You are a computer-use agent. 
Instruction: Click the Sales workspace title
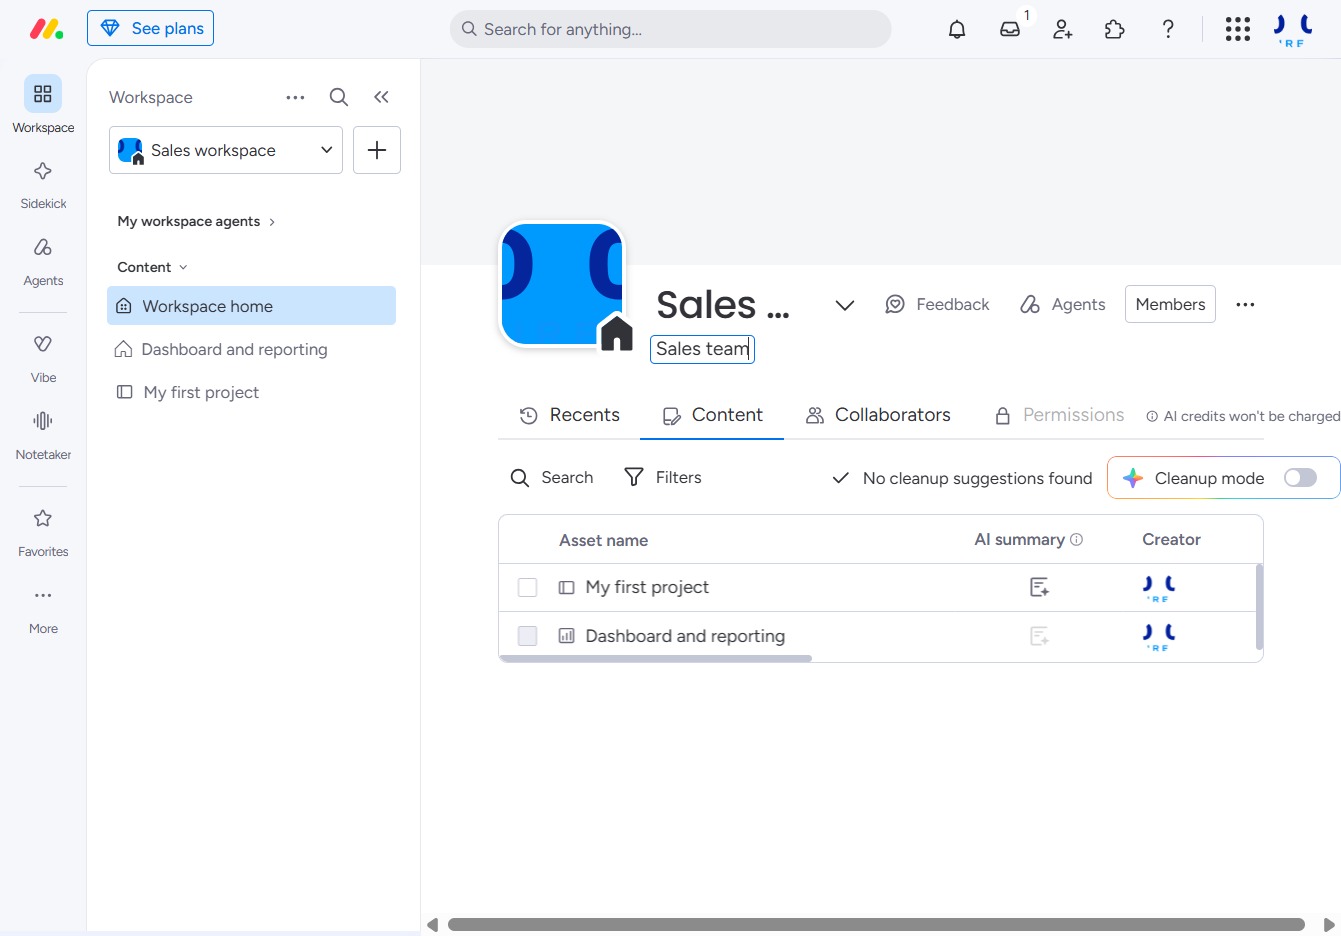(x=723, y=304)
